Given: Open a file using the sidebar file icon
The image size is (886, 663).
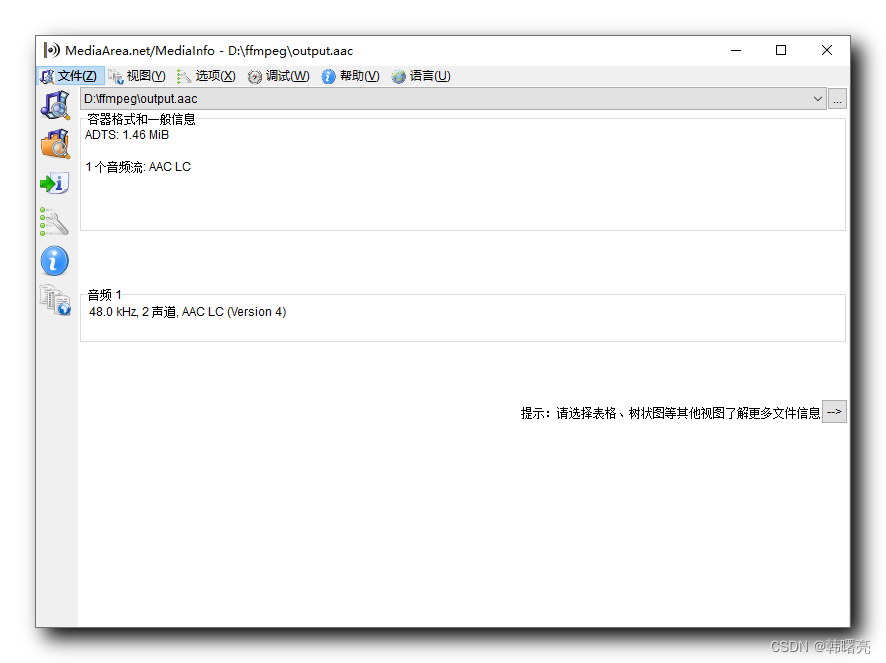Looking at the screenshot, I should [55, 104].
